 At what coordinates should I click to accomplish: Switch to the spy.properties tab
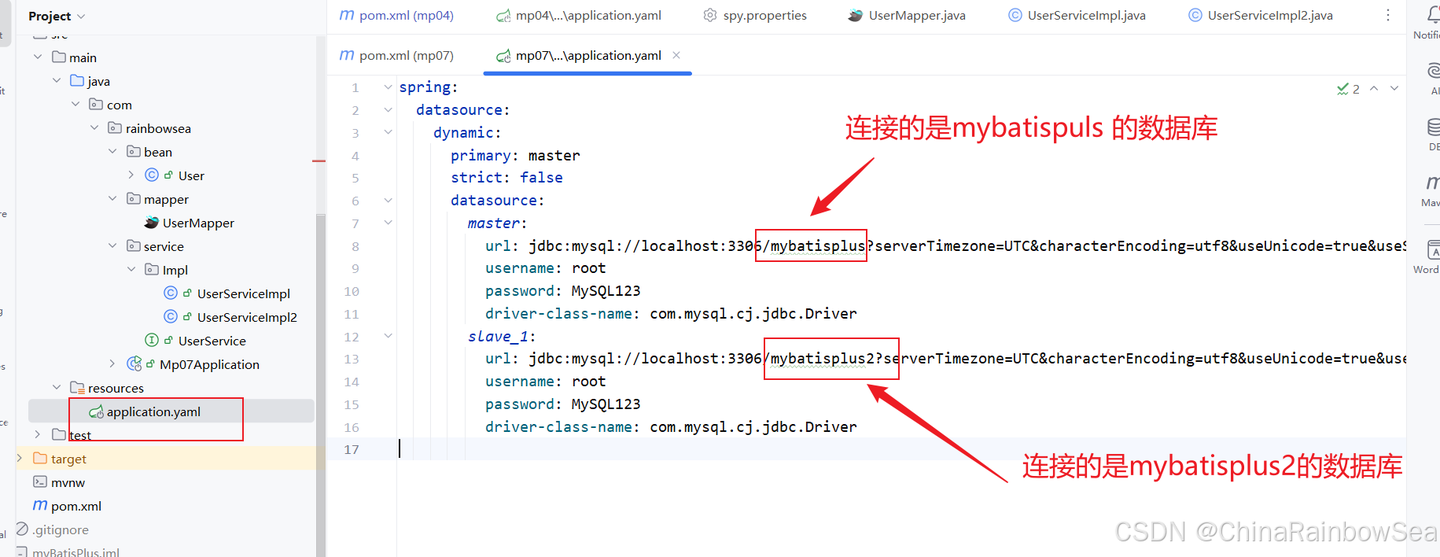[755, 15]
